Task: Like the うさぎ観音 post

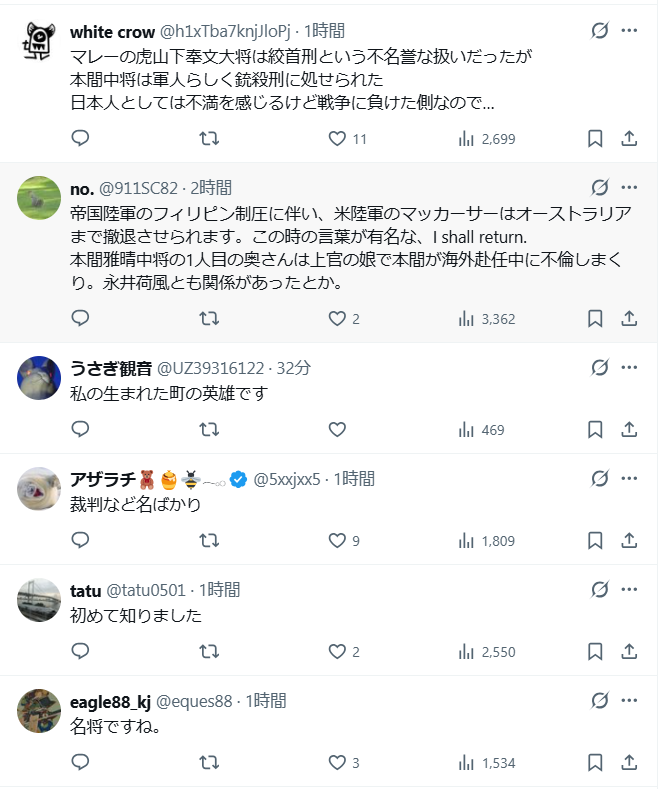Action: [x=337, y=430]
